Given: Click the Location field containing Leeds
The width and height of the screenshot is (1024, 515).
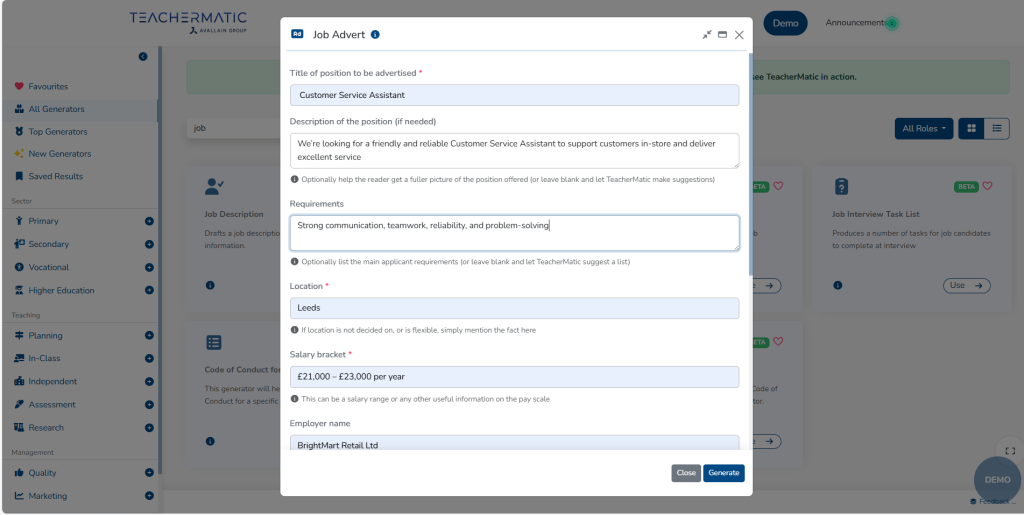Looking at the screenshot, I should click(515, 308).
